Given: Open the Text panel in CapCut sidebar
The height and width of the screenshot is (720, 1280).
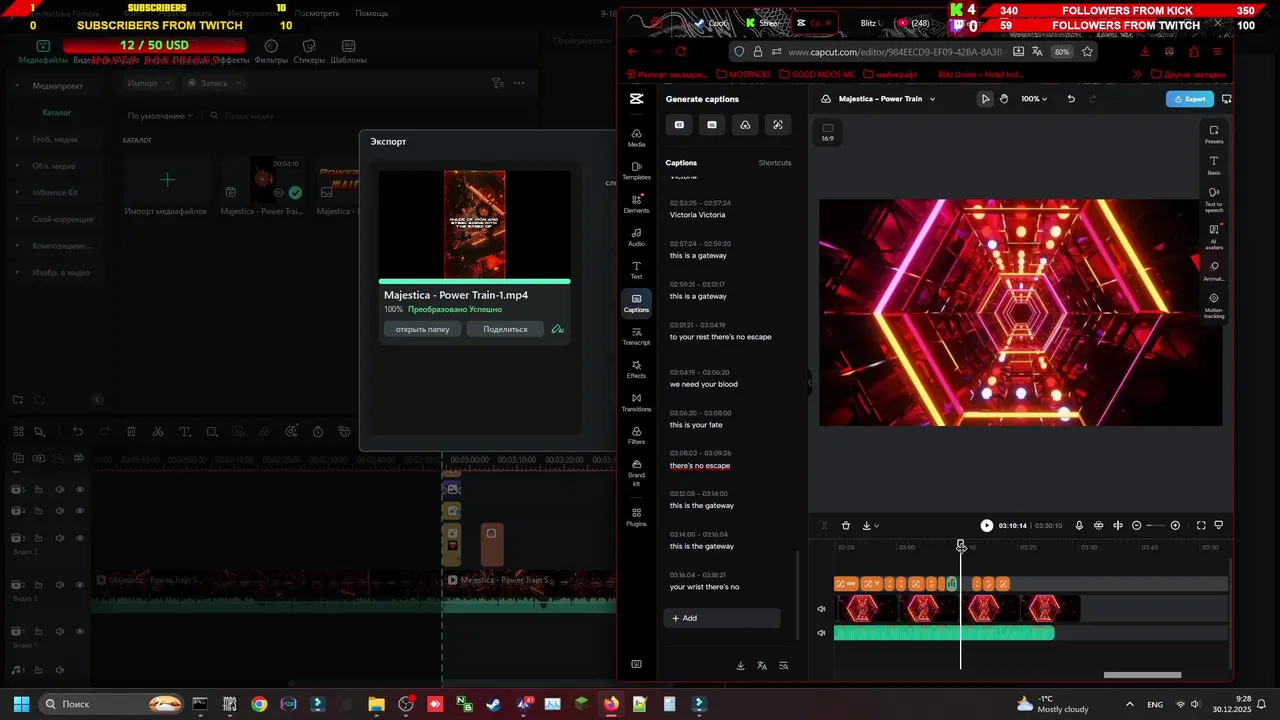Looking at the screenshot, I should click(636, 270).
